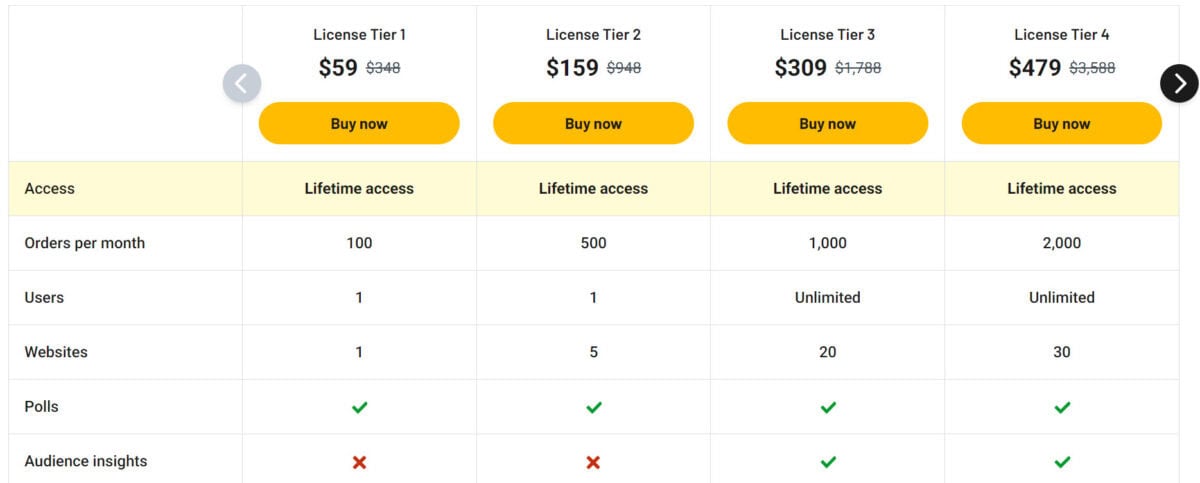Click the struck-through $3,588 original price
This screenshot has width=1200, height=483.
point(1092,69)
